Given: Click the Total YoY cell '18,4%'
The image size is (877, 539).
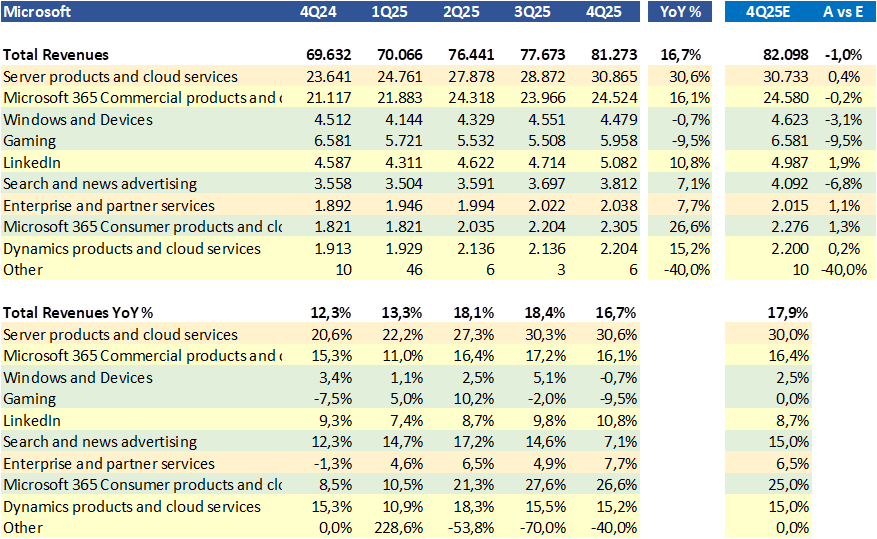Looking at the screenshot, I should (x=545, y=313).
